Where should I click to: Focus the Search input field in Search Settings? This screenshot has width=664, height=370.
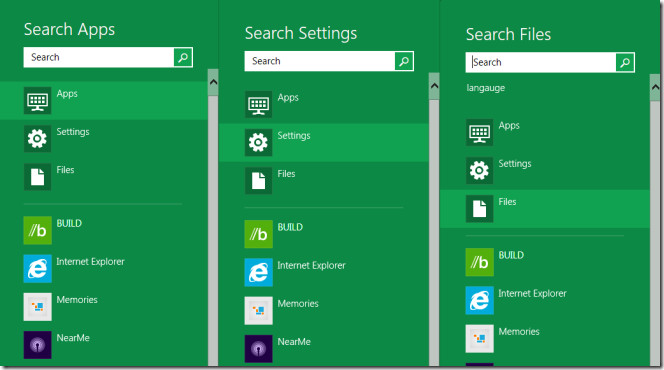320,61
